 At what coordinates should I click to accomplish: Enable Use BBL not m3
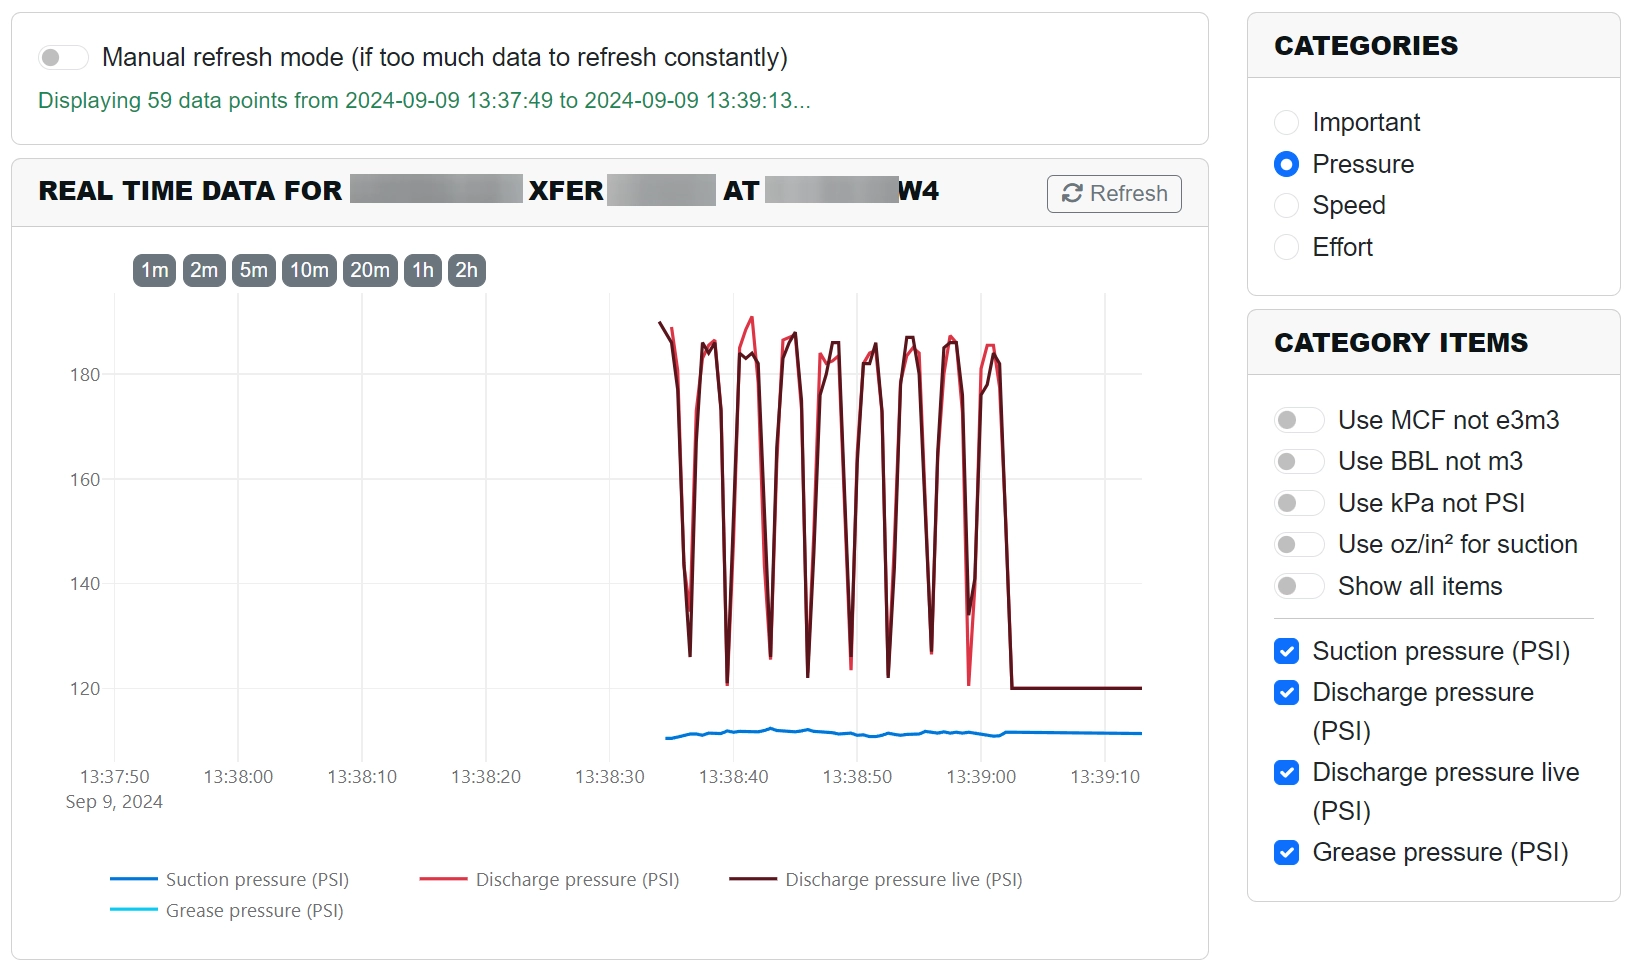pos(1299,461)
